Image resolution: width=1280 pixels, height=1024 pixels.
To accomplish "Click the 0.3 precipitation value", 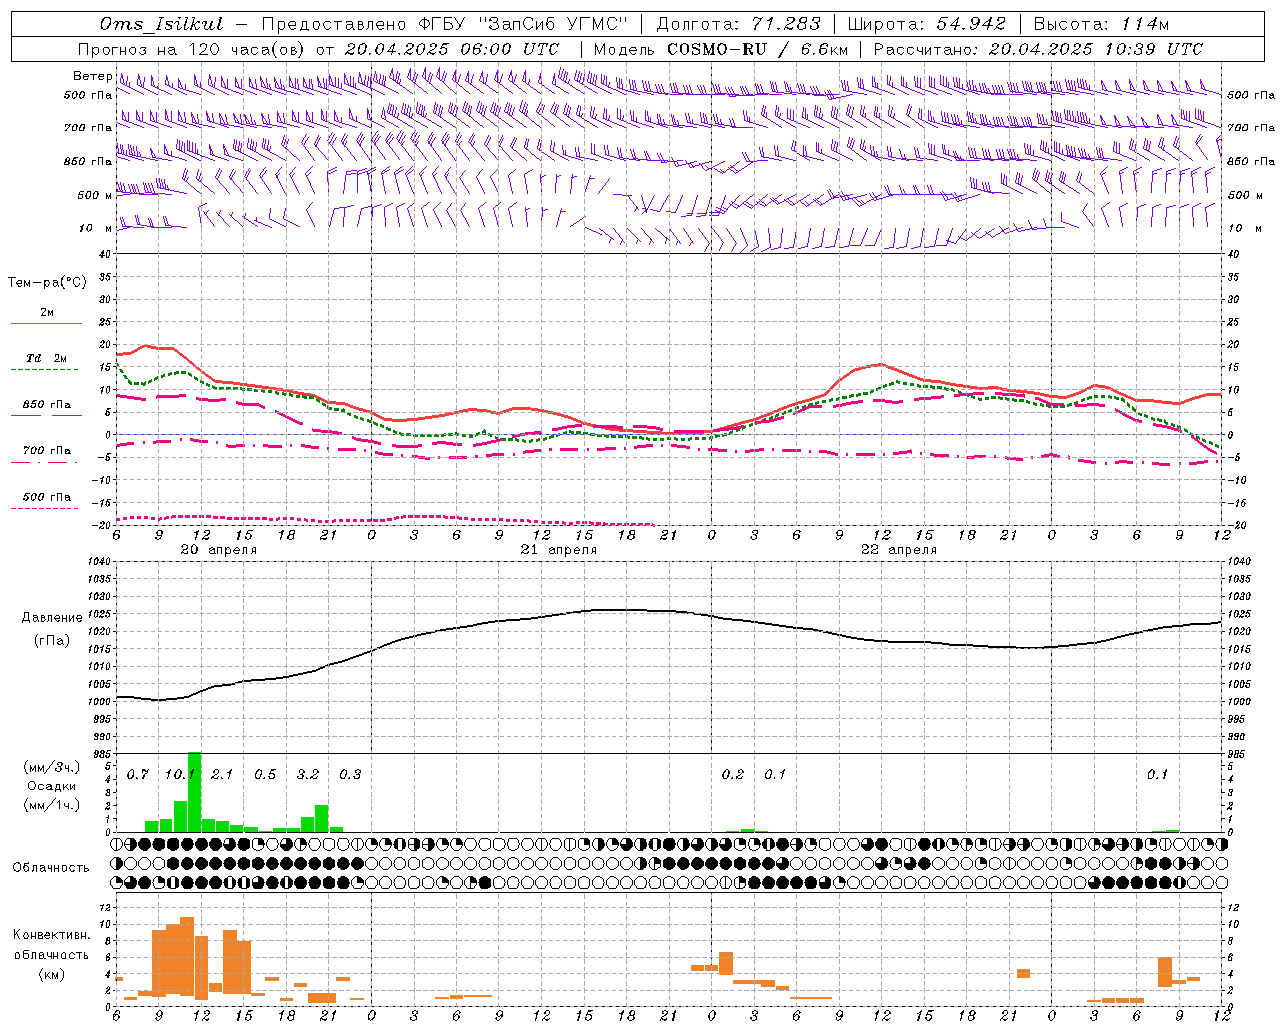I will coord(350,774).
